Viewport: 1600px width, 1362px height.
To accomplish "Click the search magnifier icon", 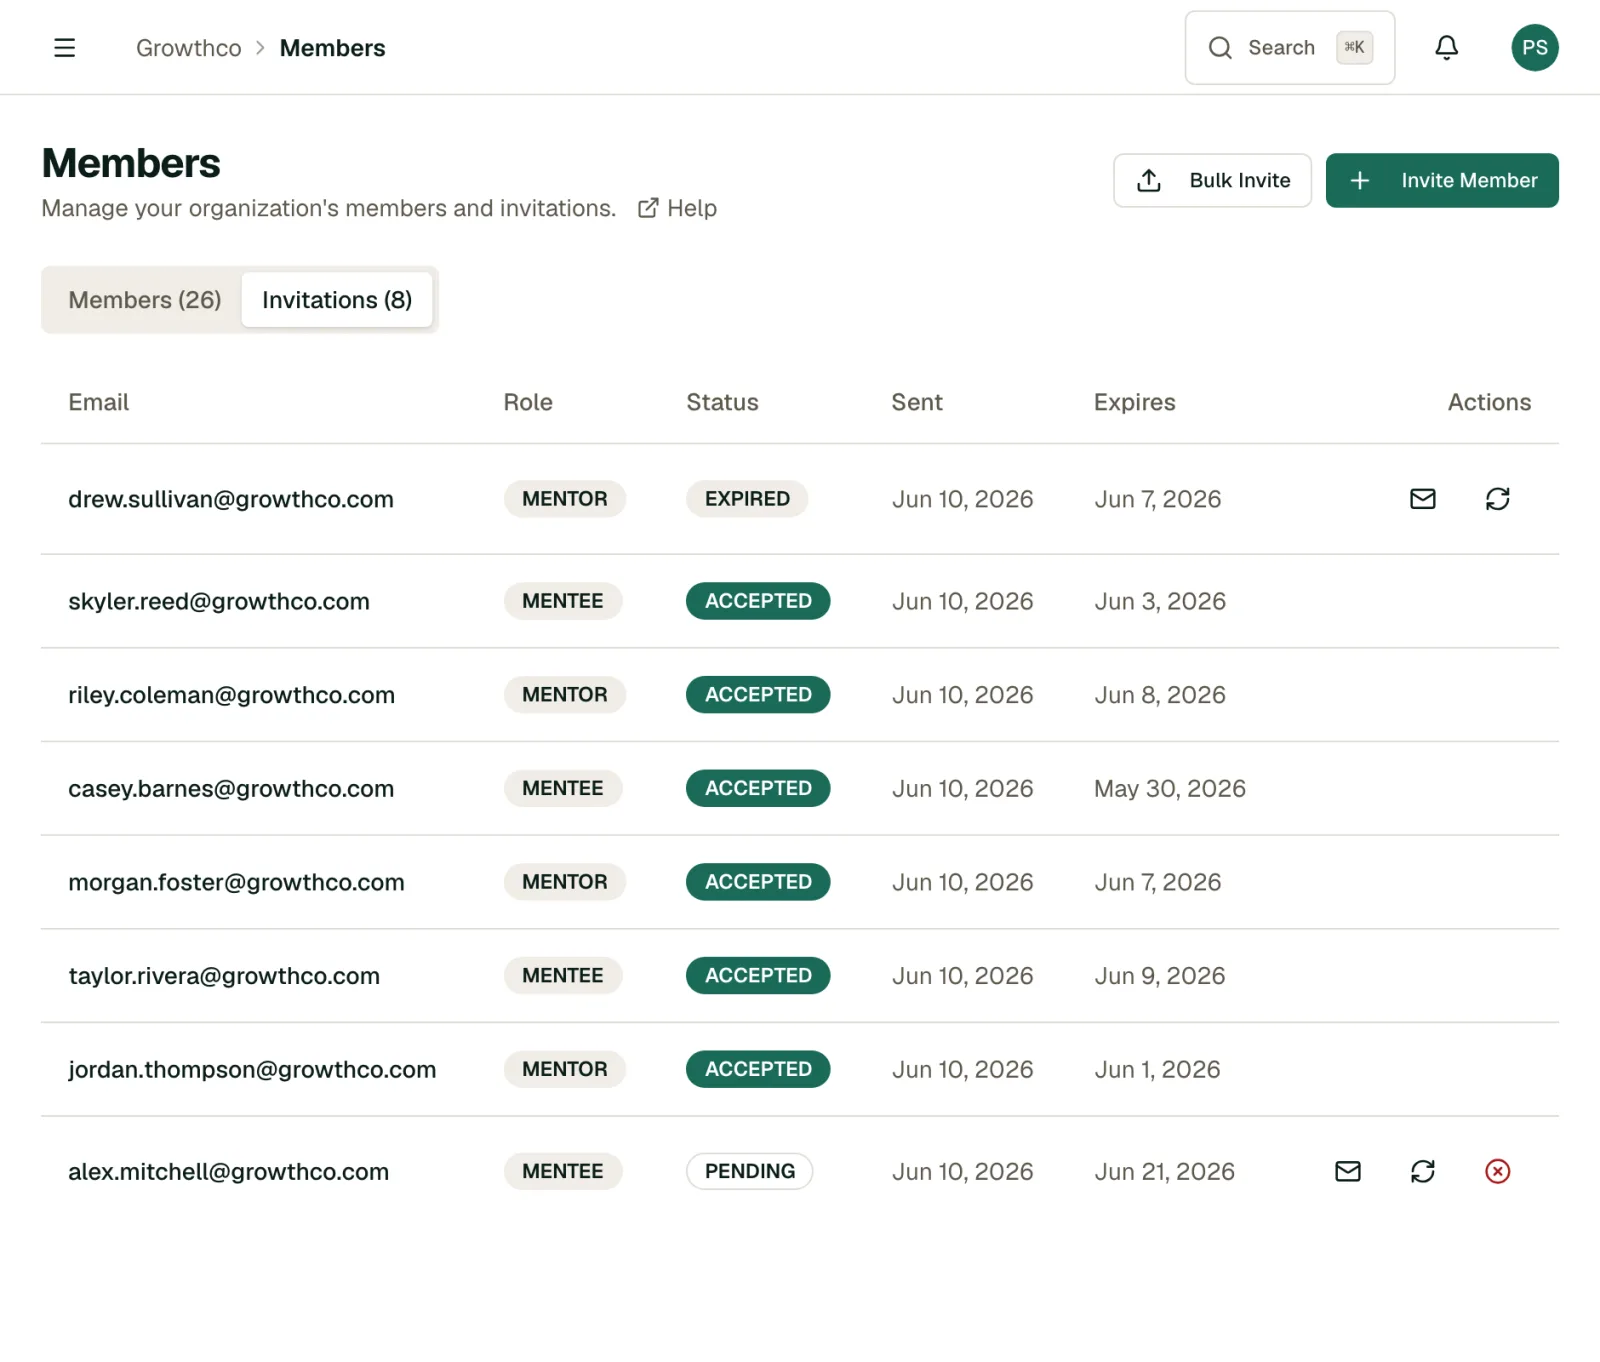I will click(x=1219, y=48).
